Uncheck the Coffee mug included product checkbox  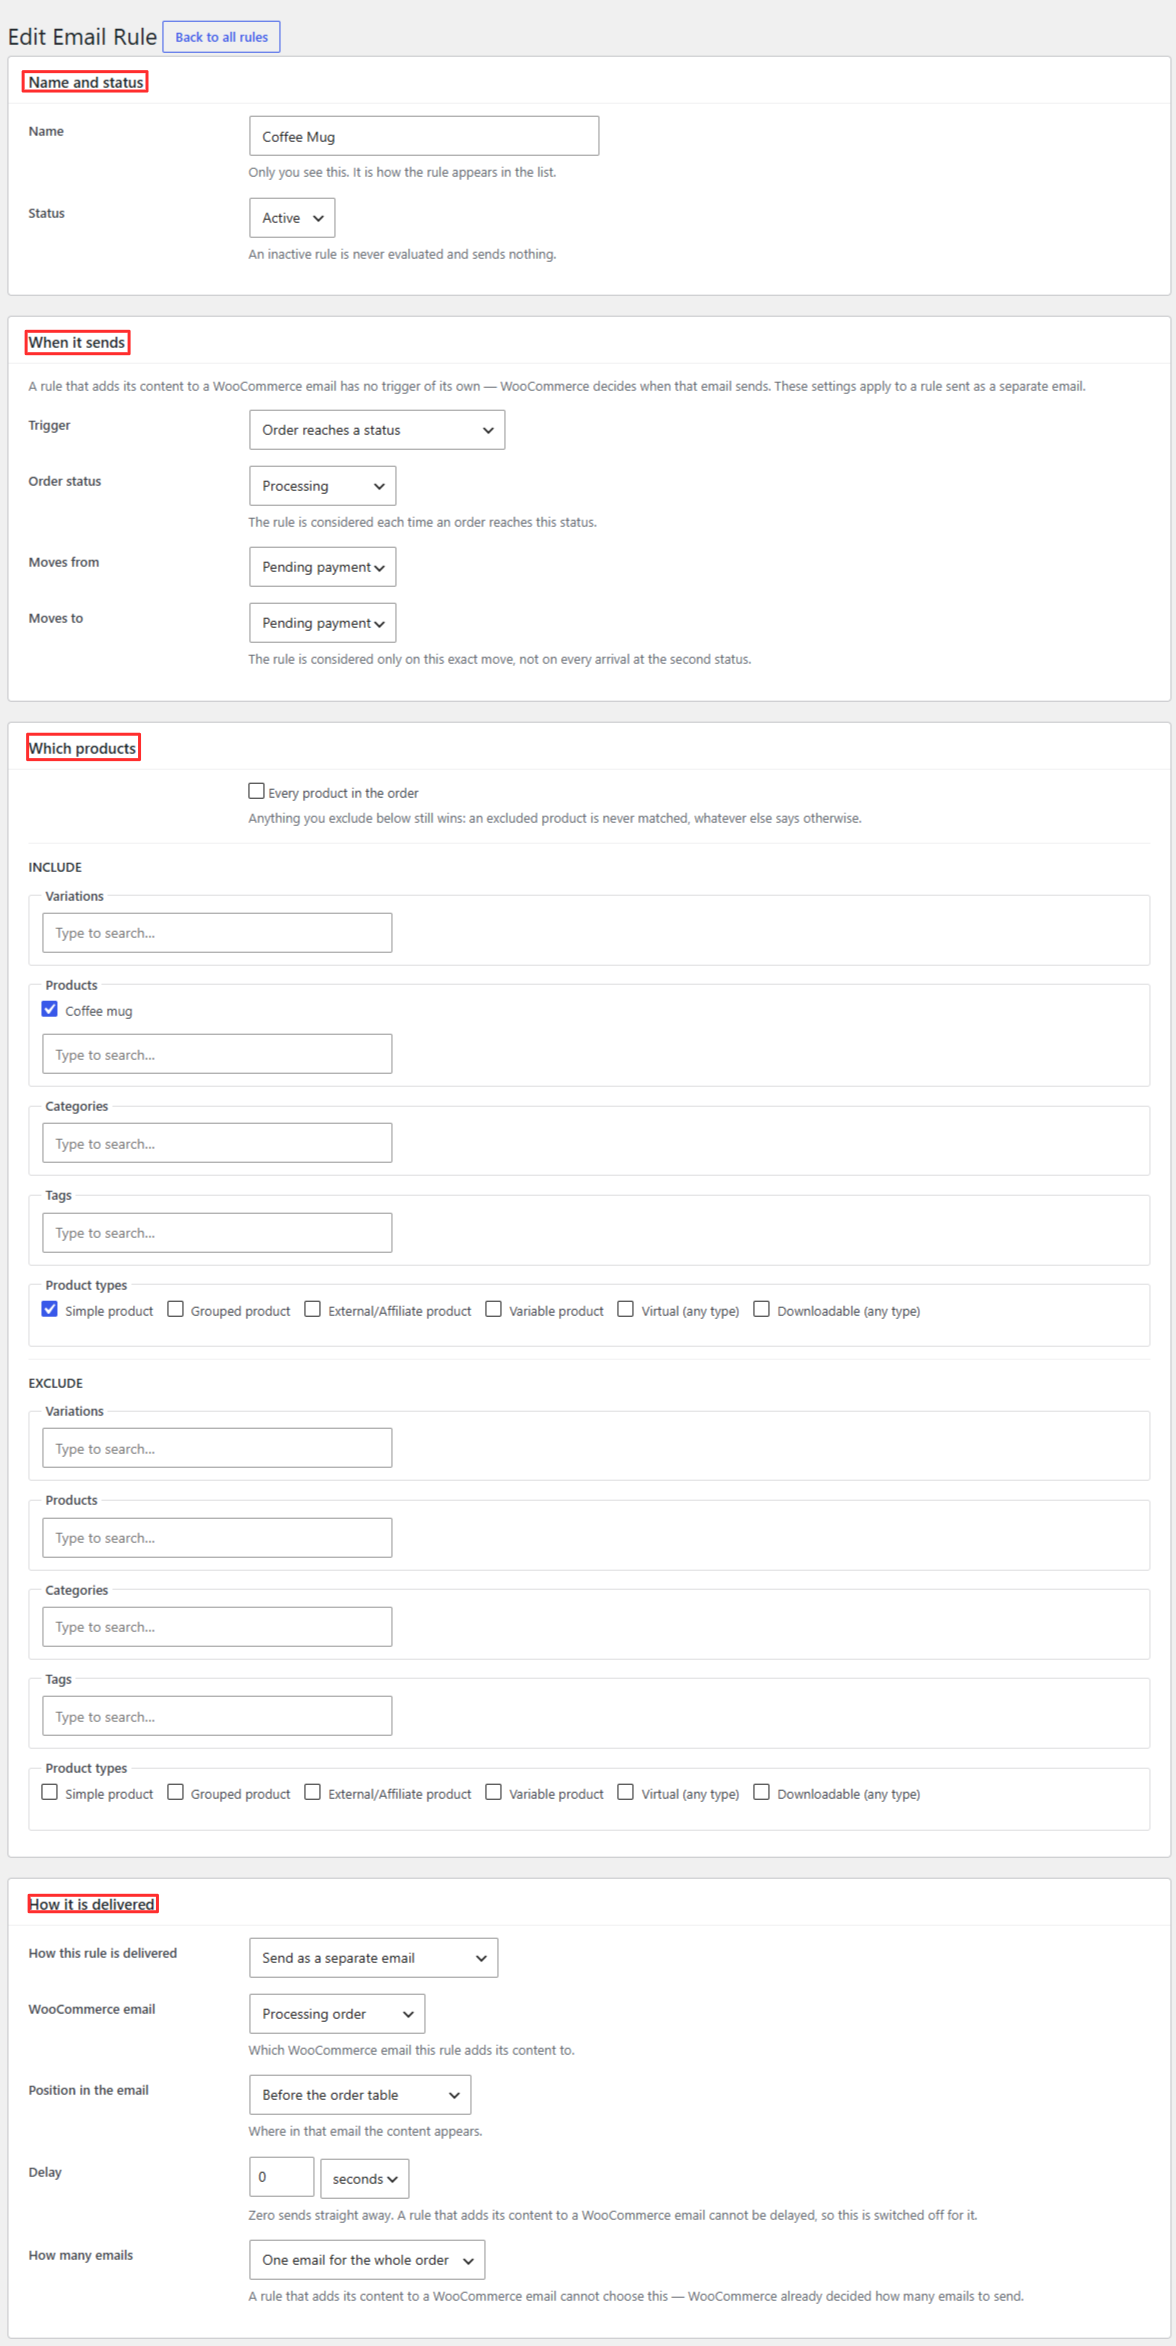coord(50,1009)
